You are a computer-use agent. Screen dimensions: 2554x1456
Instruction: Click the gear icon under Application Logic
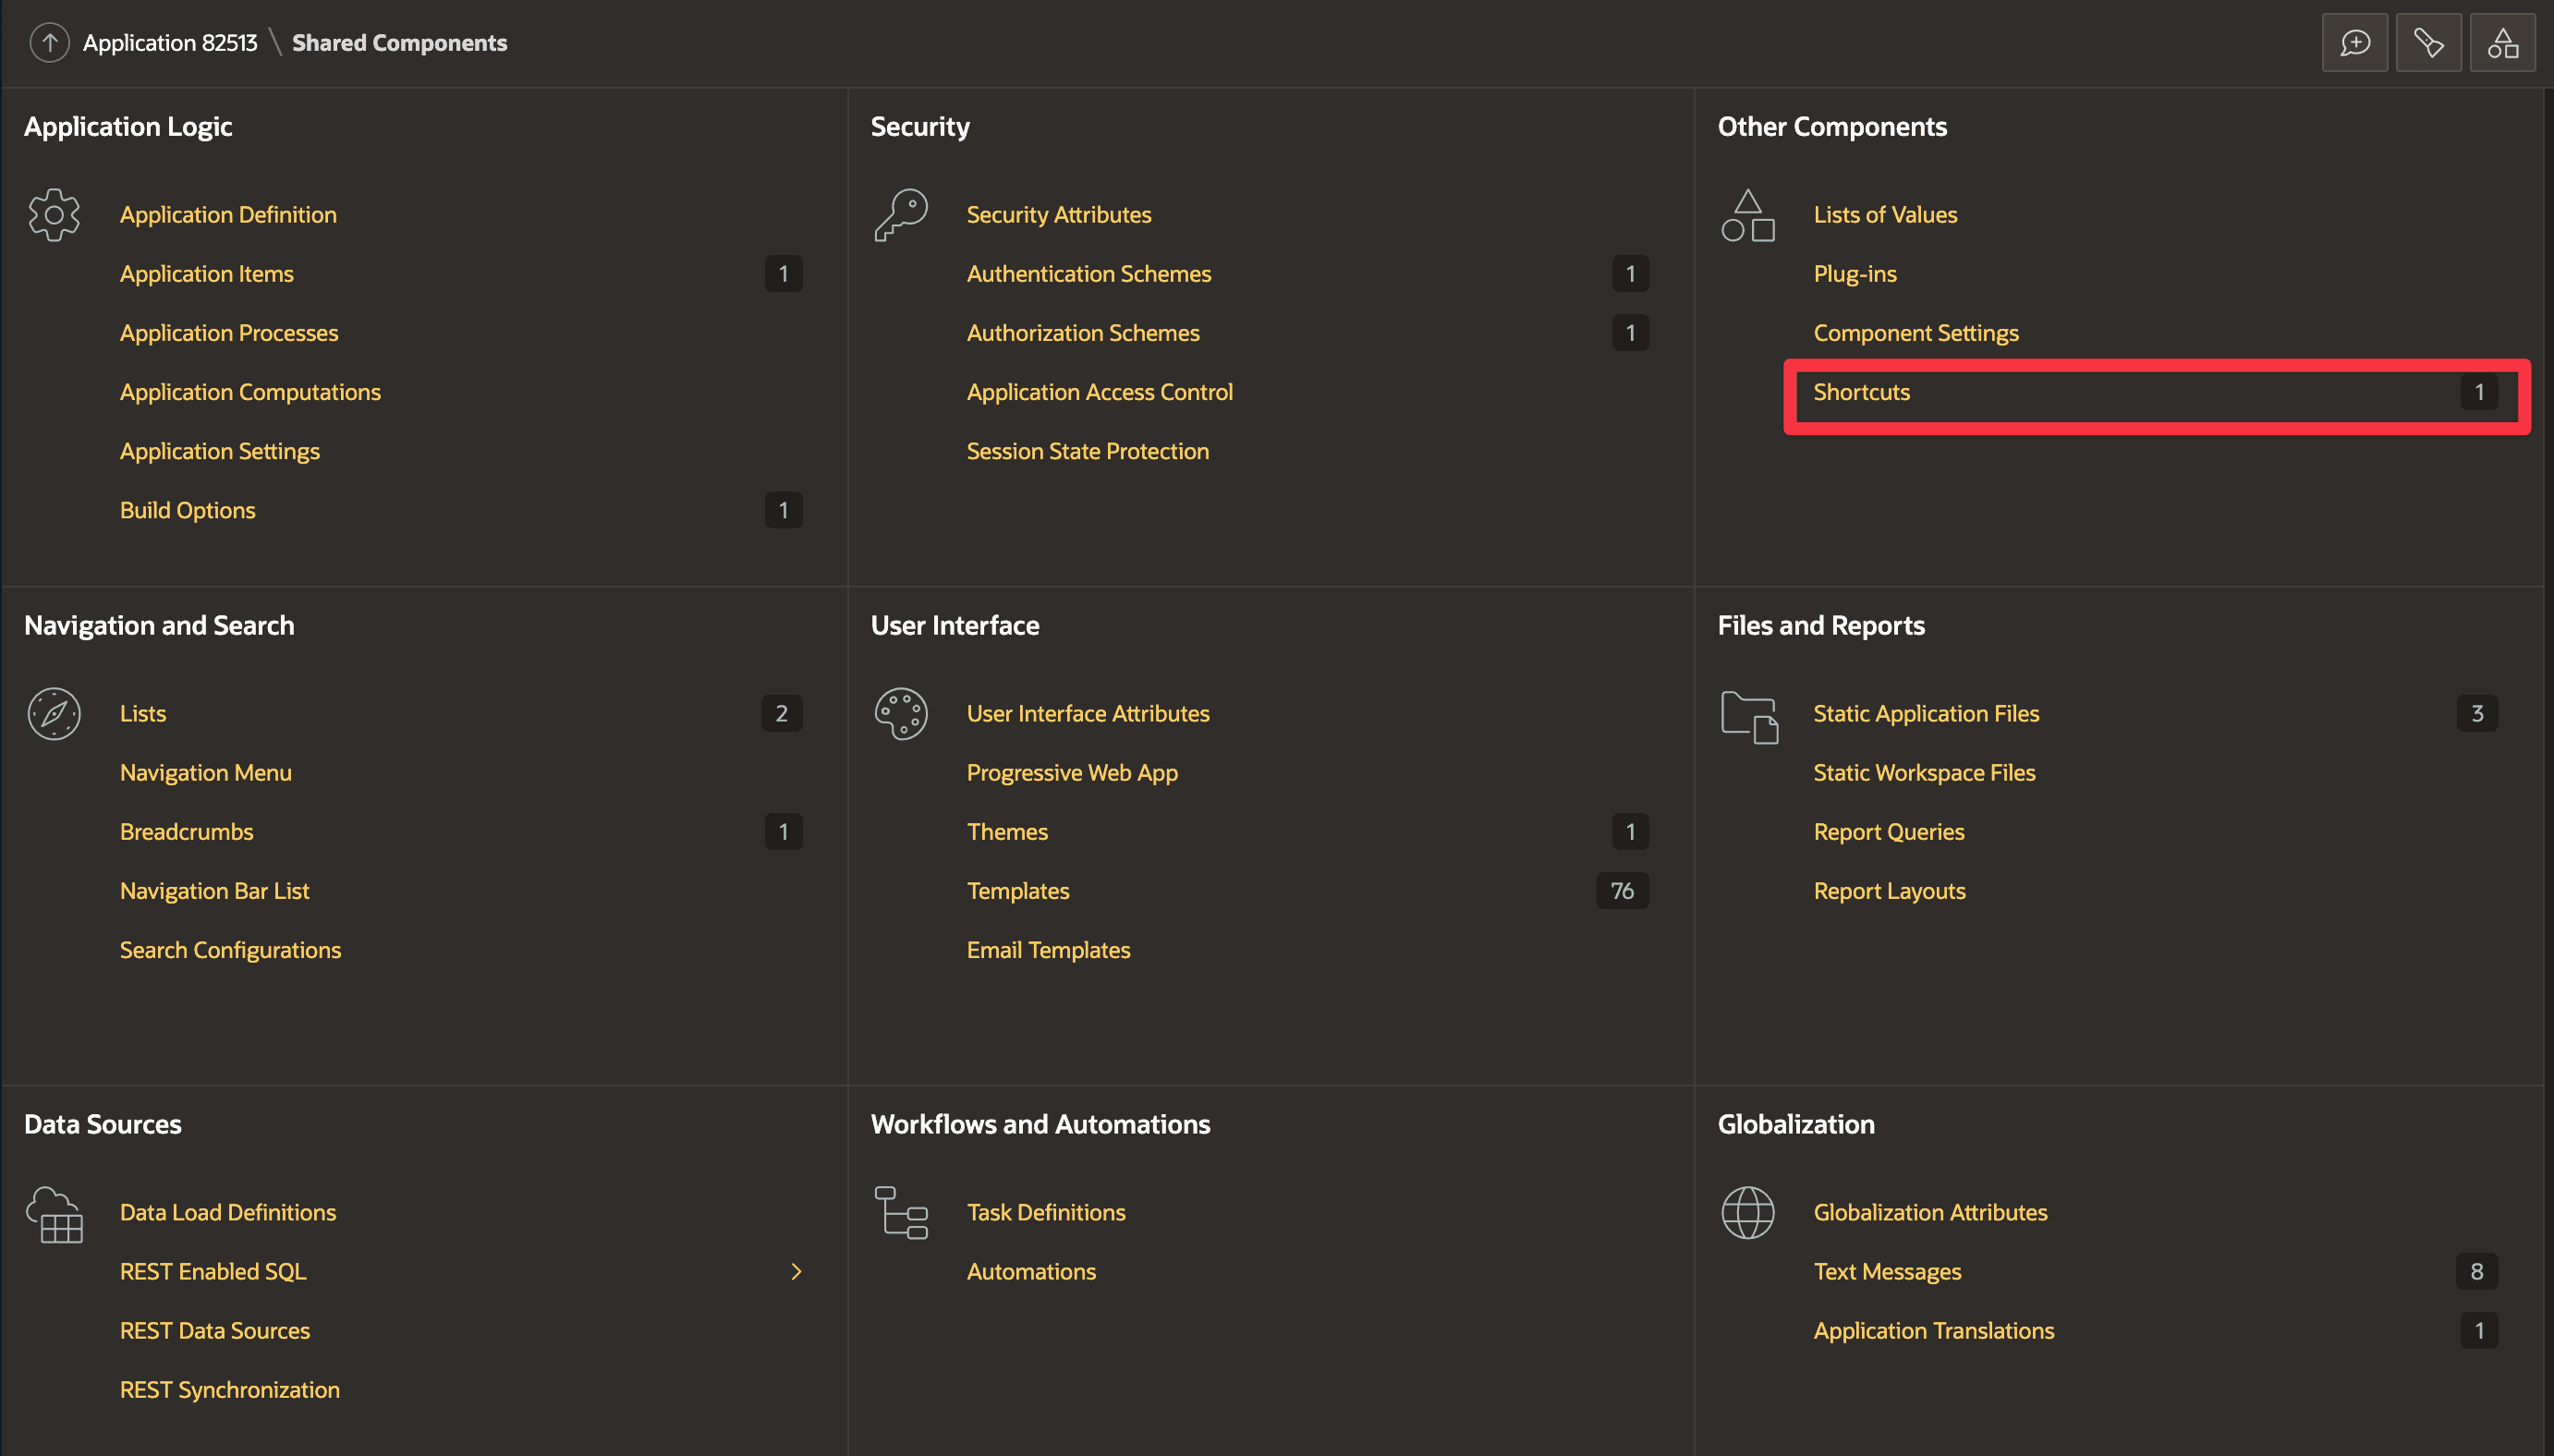coord(54,215)
